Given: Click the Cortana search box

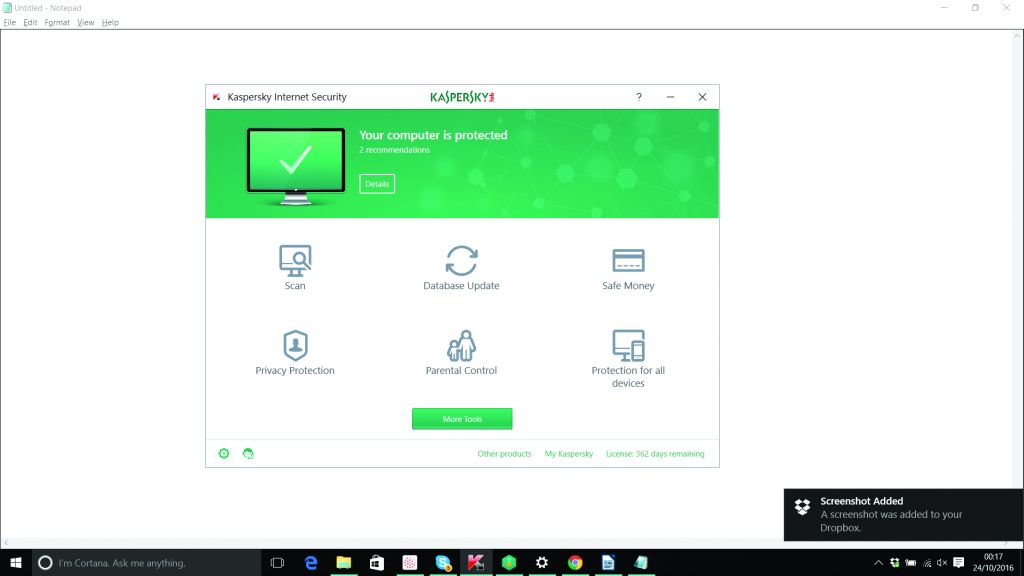Looking at the screenshot, I should coord(146,562).
